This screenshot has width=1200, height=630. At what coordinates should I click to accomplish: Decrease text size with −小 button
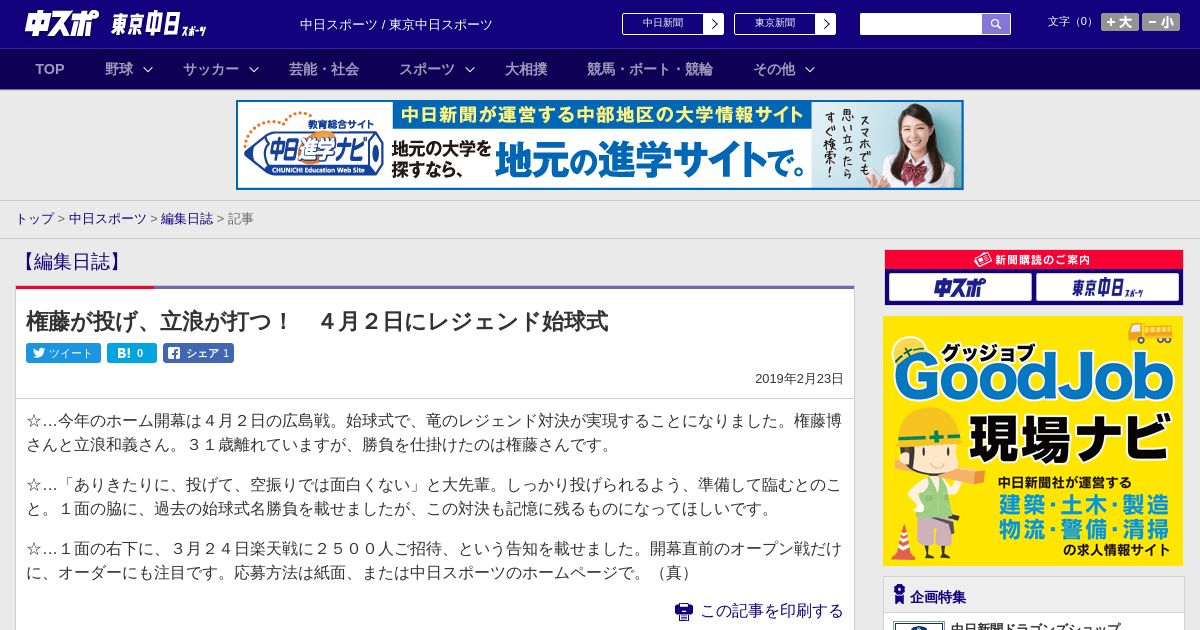[1161, 22]
